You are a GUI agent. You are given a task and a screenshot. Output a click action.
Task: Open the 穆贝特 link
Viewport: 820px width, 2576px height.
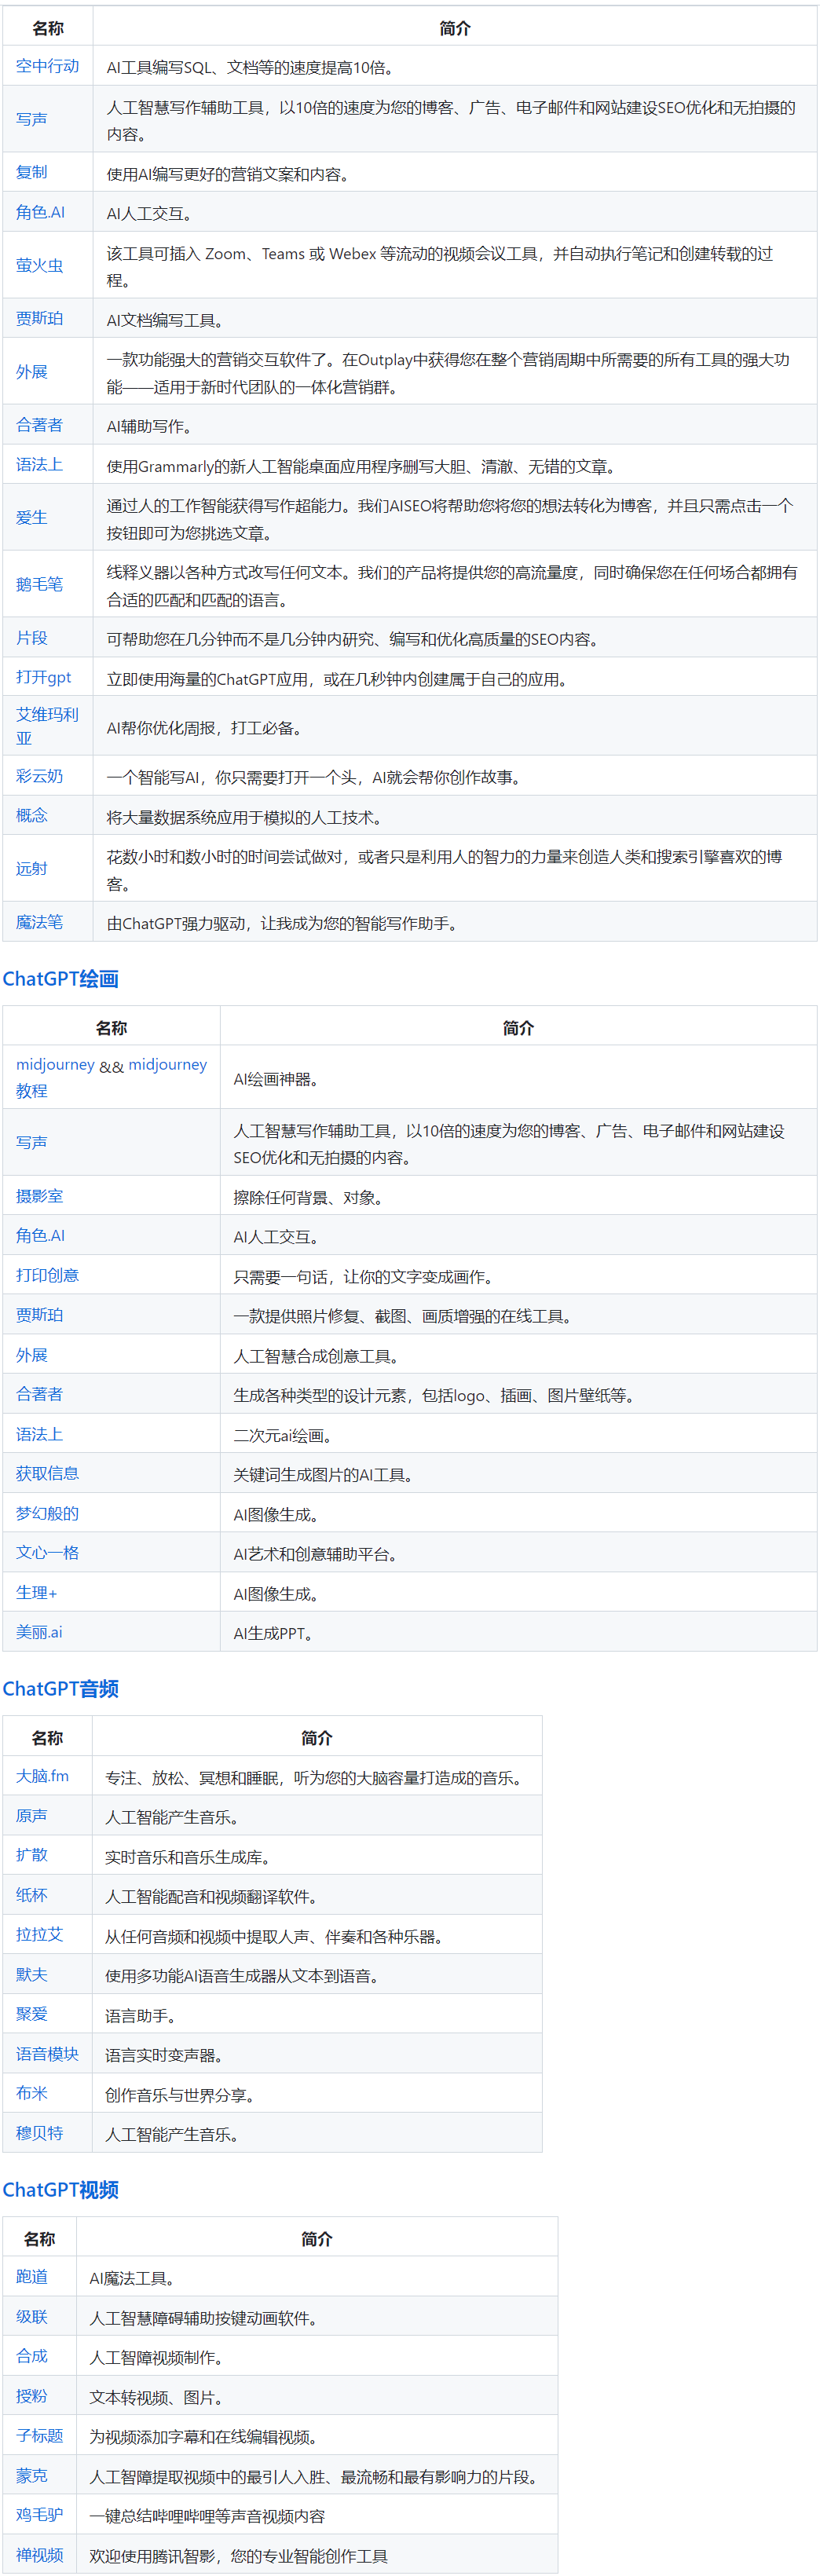tap(39, 2133)
